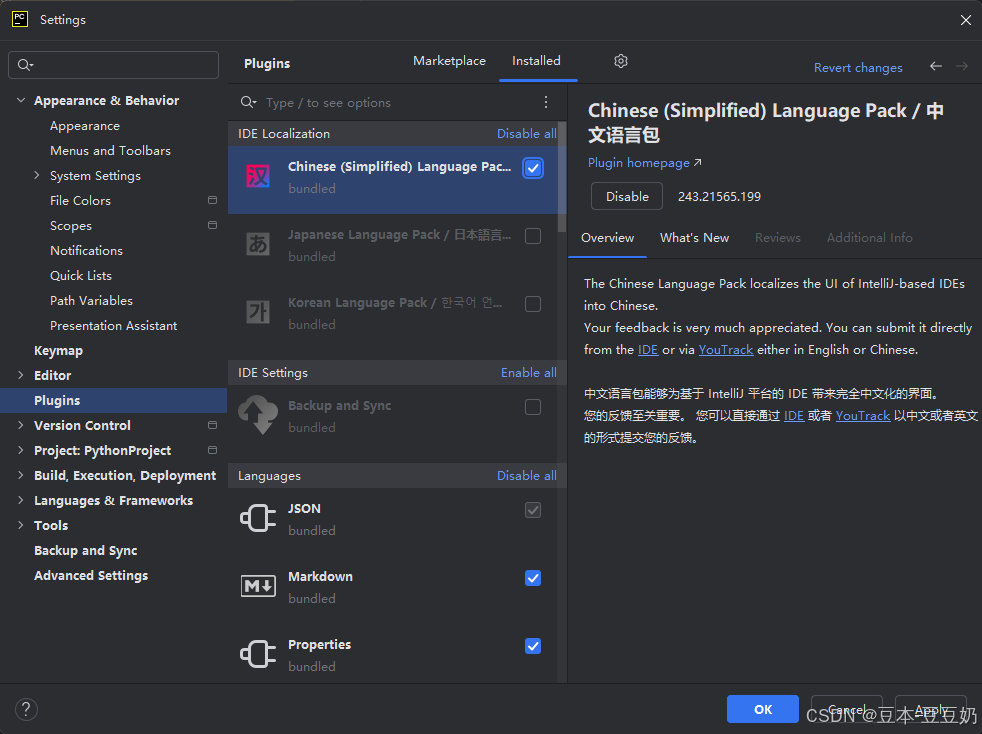
Task: Disable the Markdown plugin checkbox
Action: pyautogui.click(x=533, y=578)
